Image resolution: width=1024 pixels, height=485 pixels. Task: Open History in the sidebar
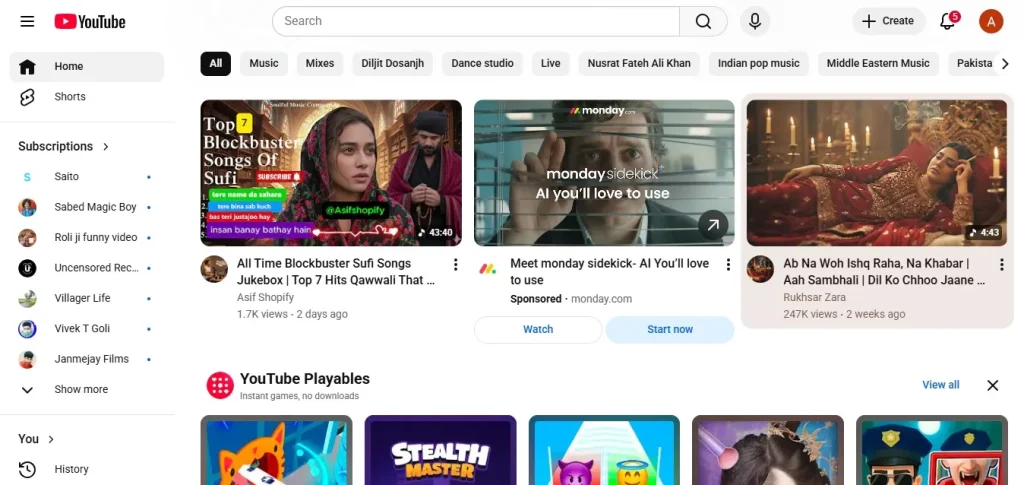(86, 469)
